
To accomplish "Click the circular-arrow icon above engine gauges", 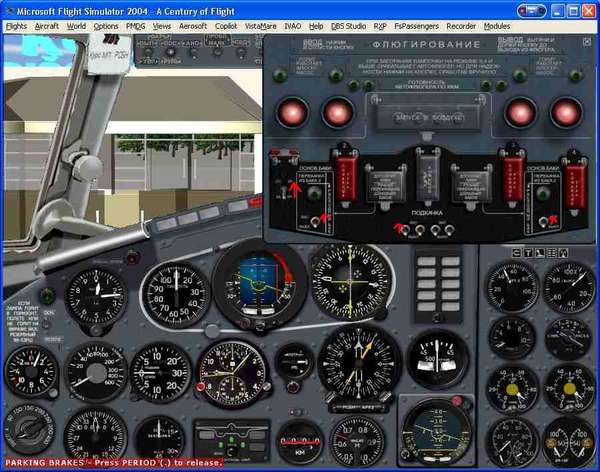I will [x=517, y=252].
